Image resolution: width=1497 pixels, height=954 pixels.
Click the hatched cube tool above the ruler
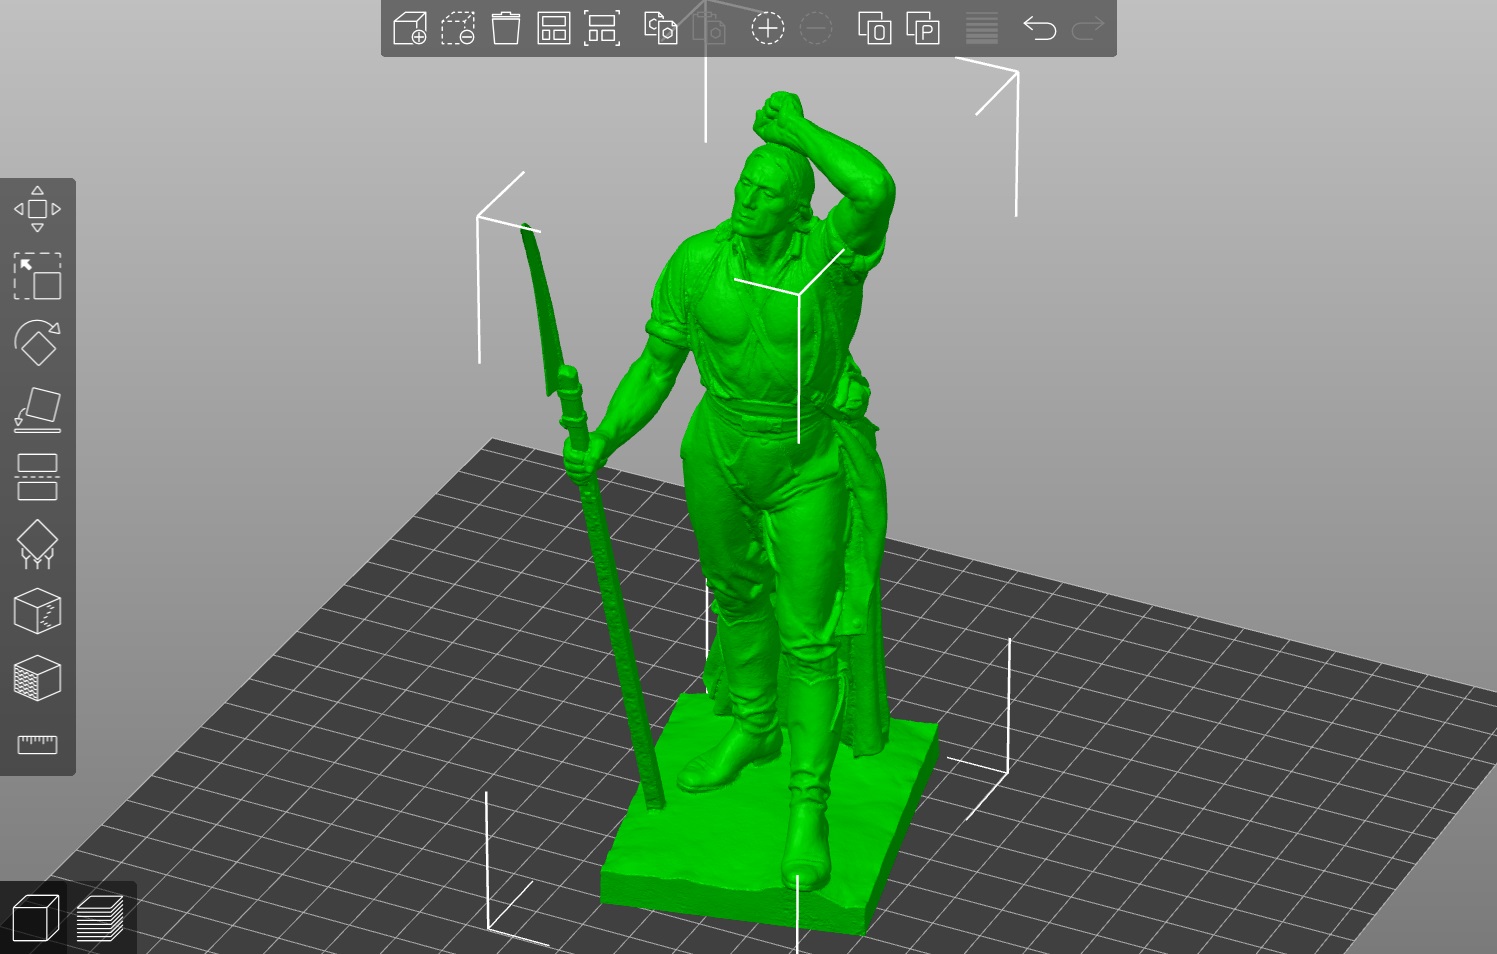click(37, 678)
